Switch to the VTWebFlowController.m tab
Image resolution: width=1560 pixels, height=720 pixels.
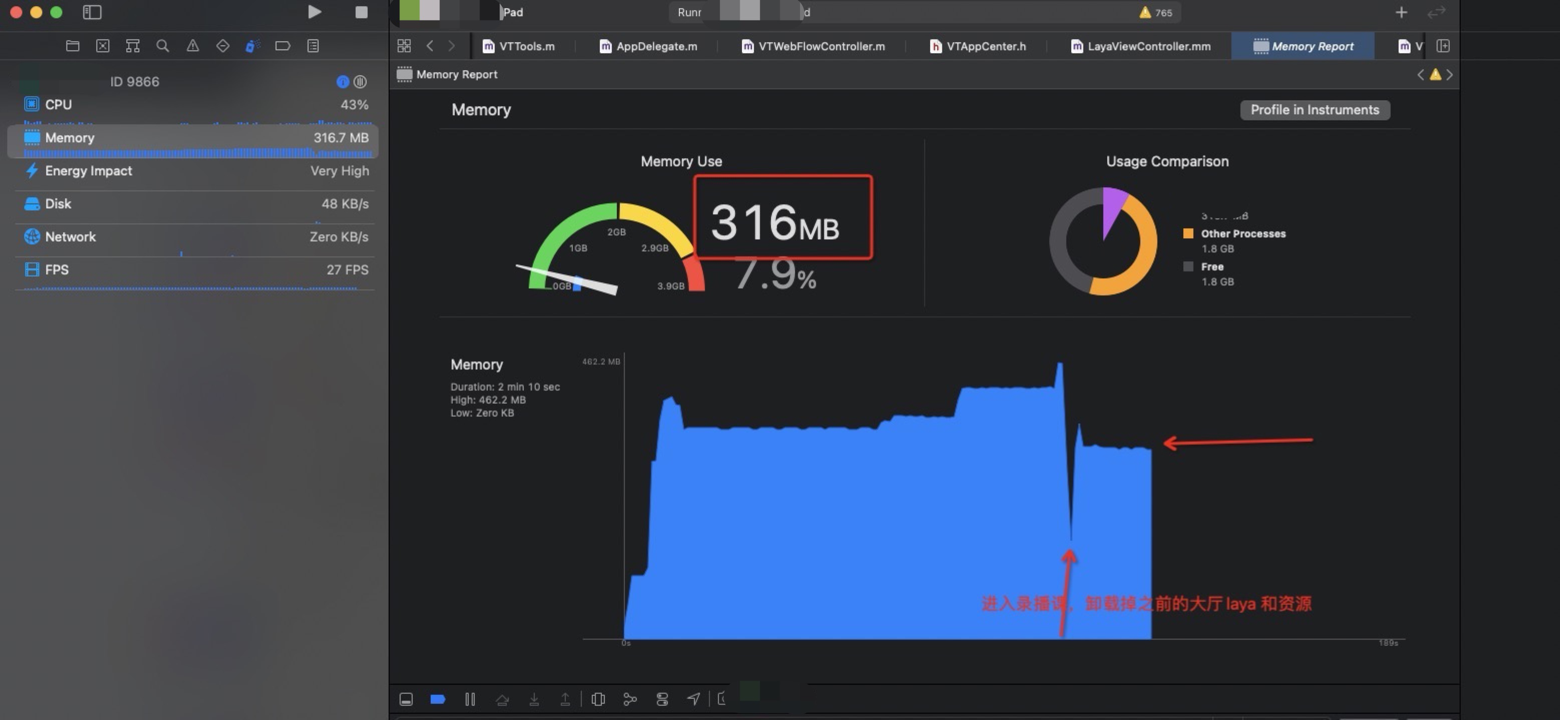813,46
